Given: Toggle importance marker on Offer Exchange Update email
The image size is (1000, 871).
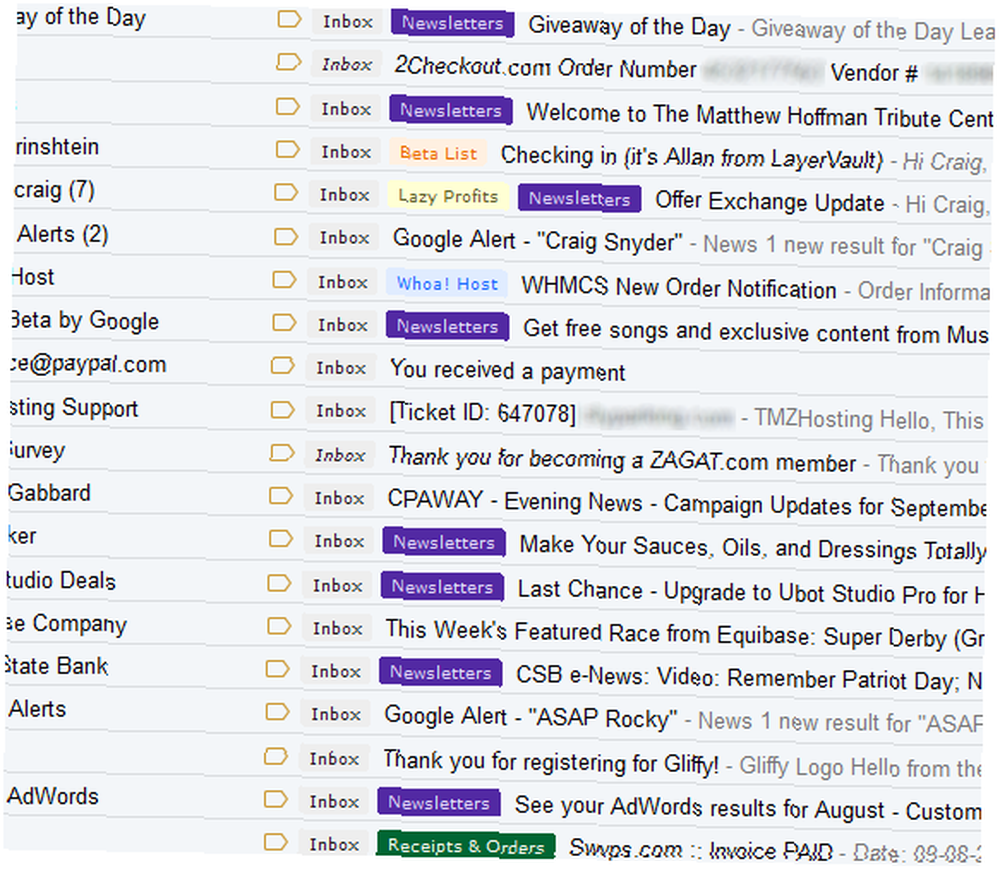Looking at the screenshot, I should click(286, 192).
